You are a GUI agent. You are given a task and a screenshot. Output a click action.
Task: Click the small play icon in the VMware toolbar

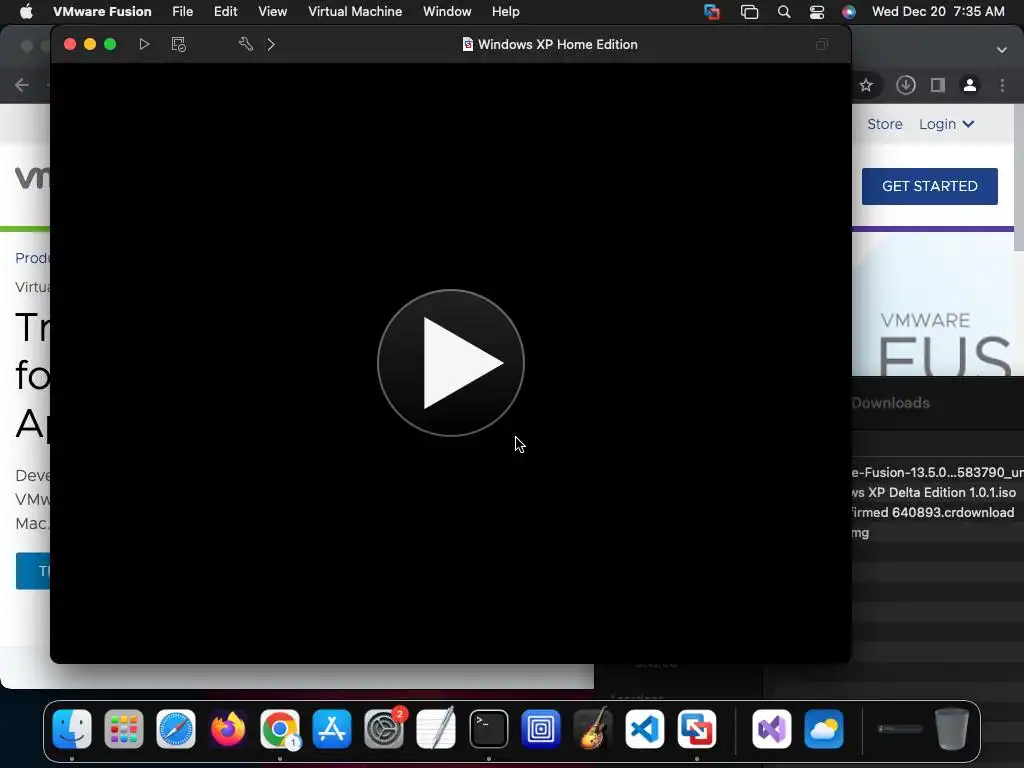pyautogui.click(x=144, y=44)
